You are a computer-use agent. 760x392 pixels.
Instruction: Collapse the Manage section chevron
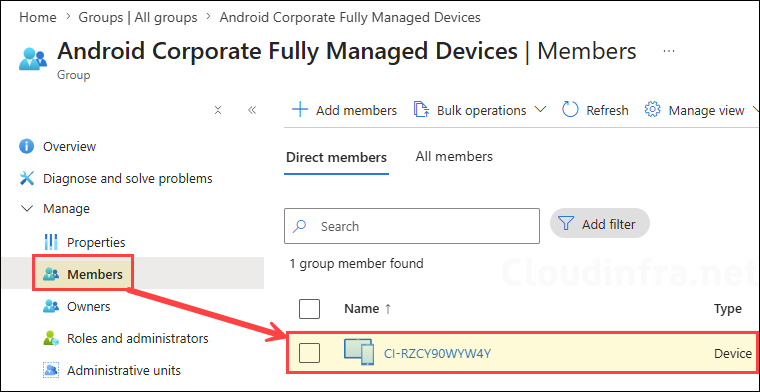(27, 209)
